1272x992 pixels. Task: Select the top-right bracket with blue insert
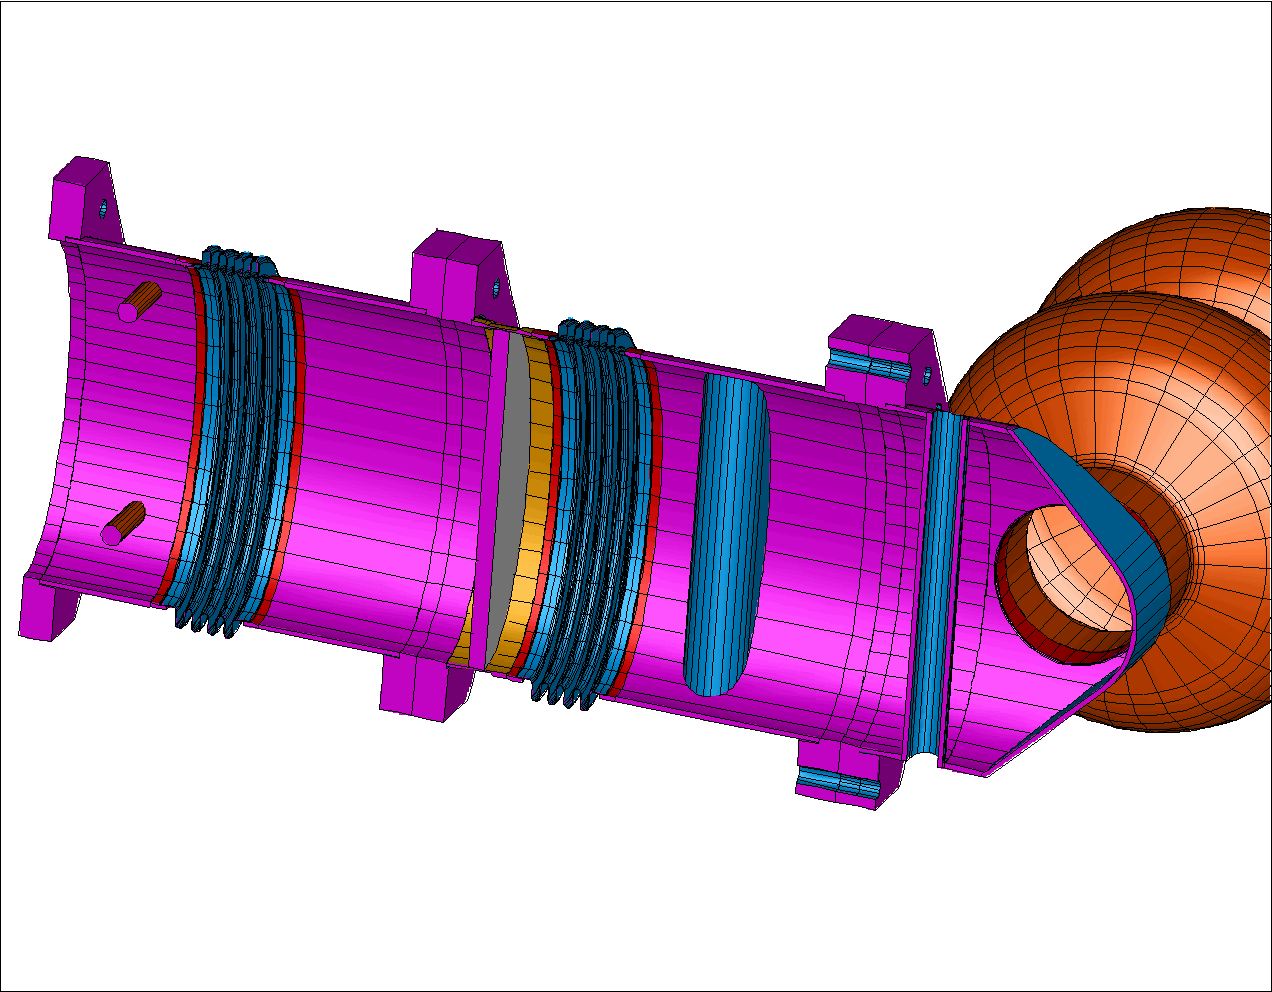click(x=884, y=359)
